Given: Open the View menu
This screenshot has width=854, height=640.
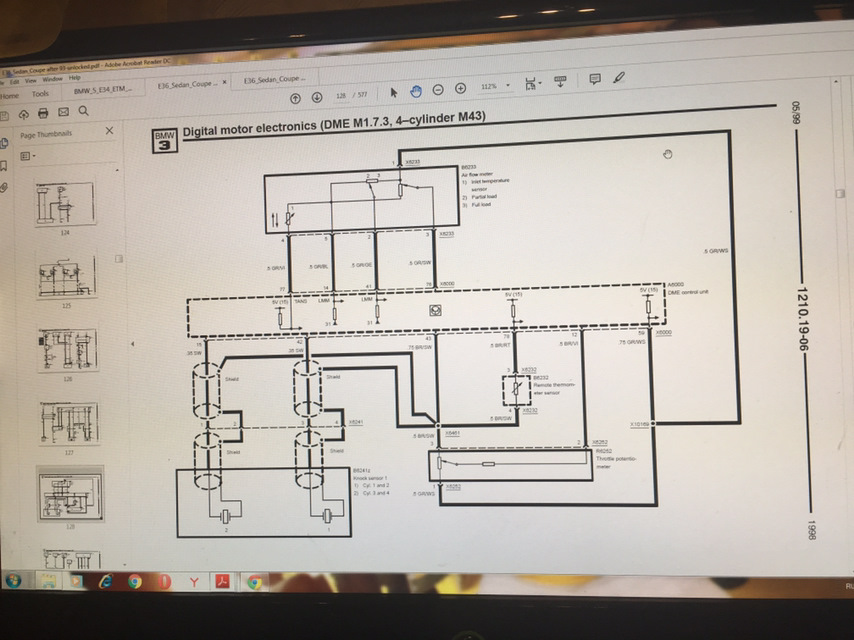Looking at the screenshot, I should point(31,81).
